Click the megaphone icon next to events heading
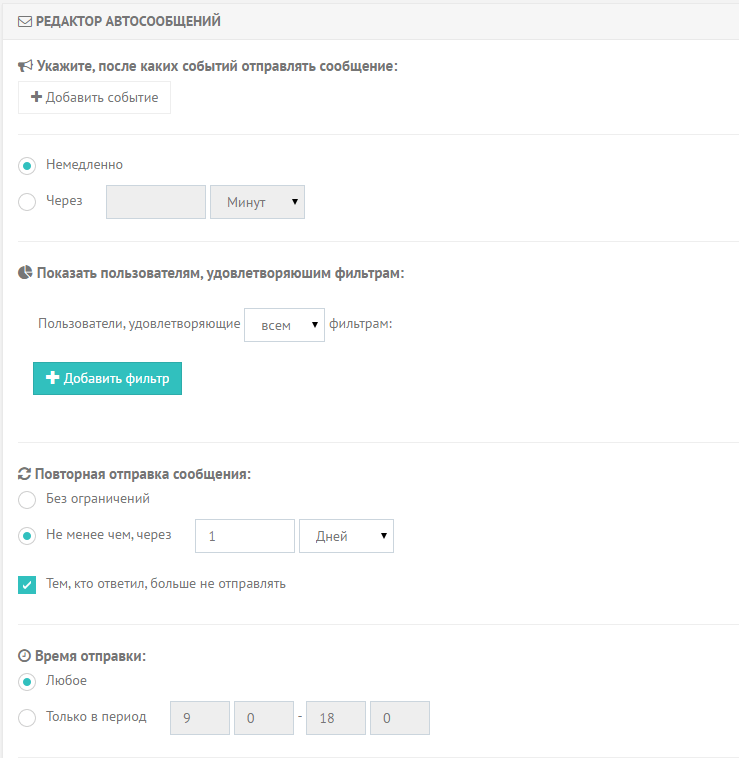This screenshot has width=739, height=758. [x=25, y=66]
